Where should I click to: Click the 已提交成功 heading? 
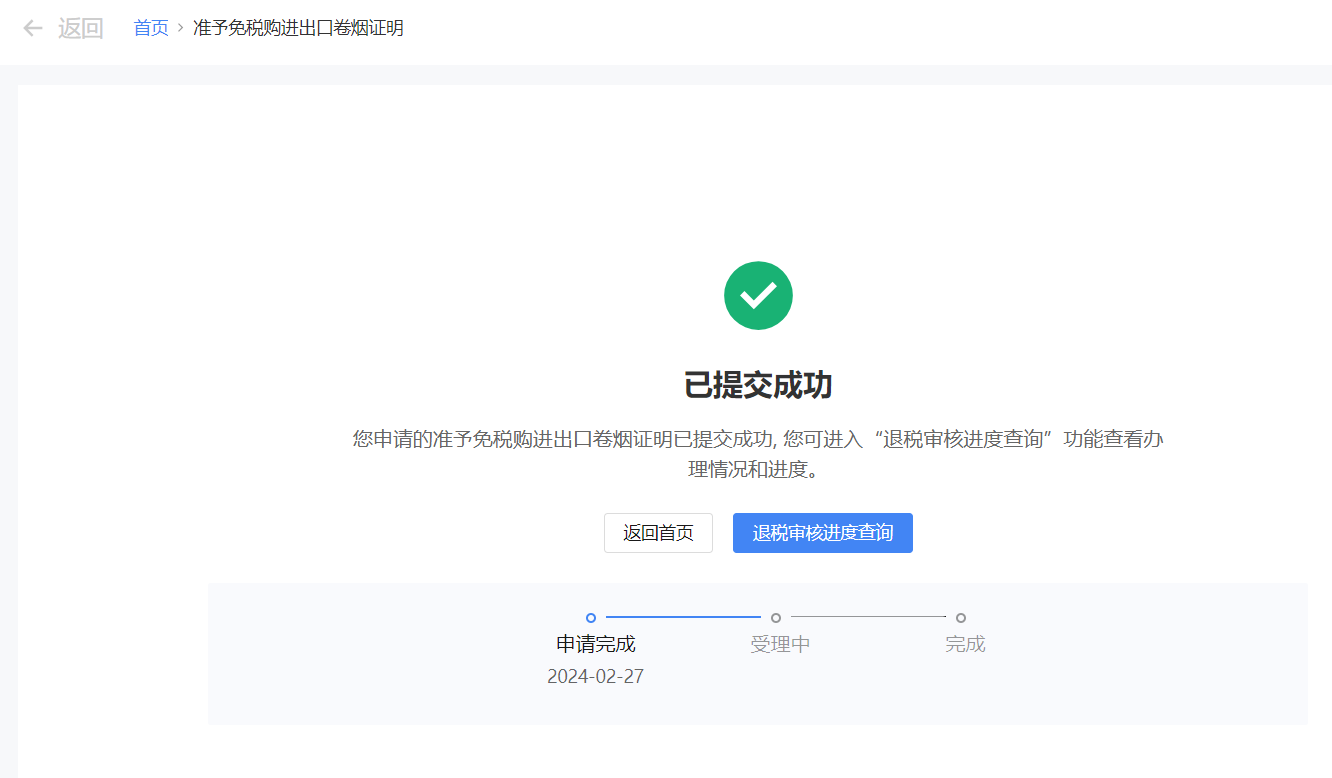click(x=758, y=385)
